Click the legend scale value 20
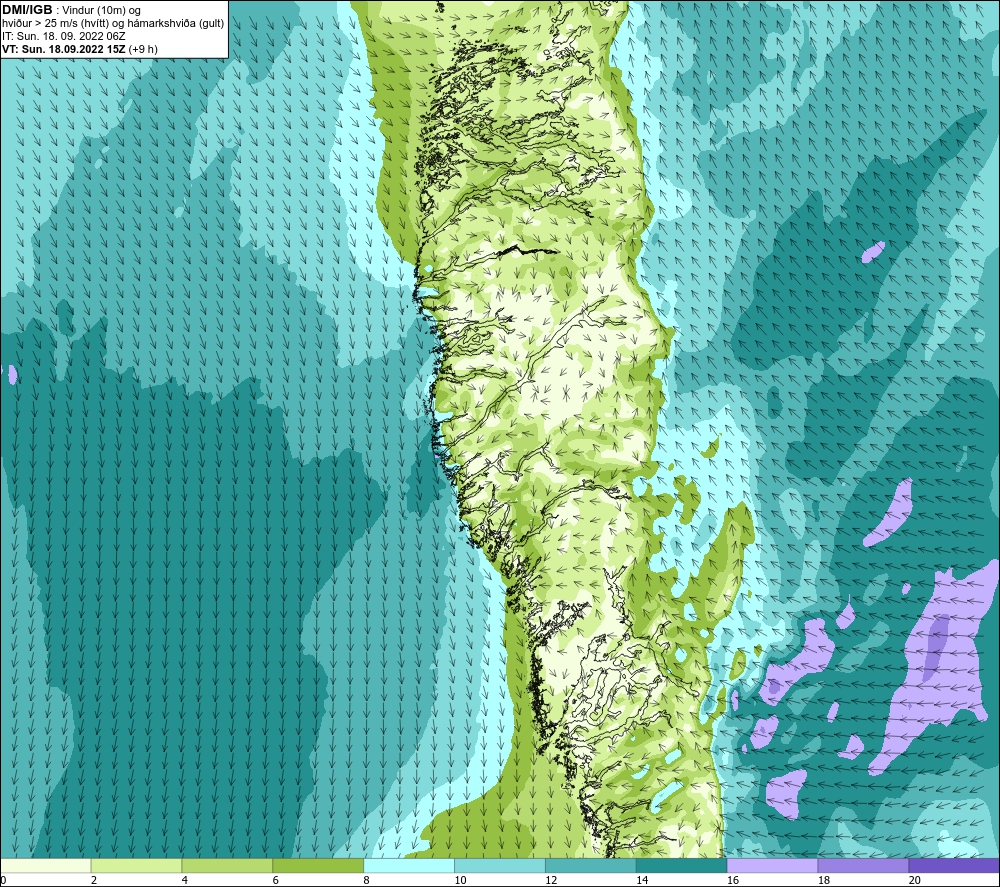1000x887 pixels. point(914,880)
